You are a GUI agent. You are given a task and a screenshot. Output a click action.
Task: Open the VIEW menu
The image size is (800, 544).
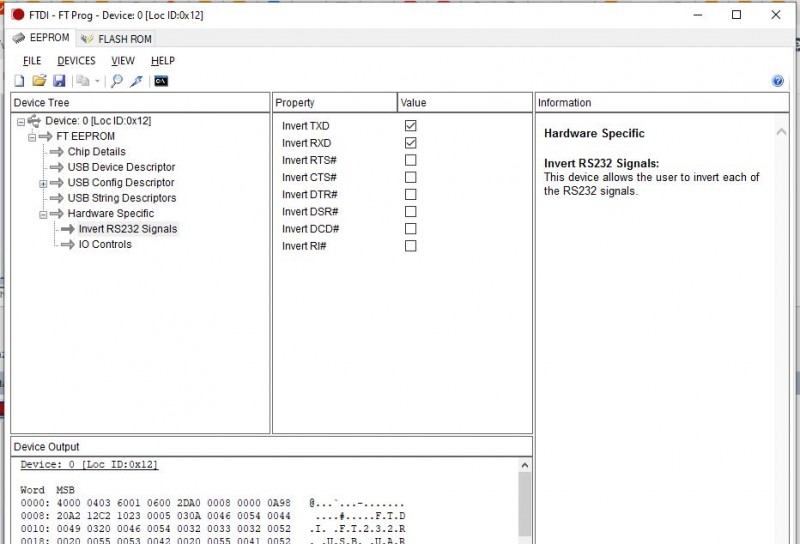(x=123, y=61)
